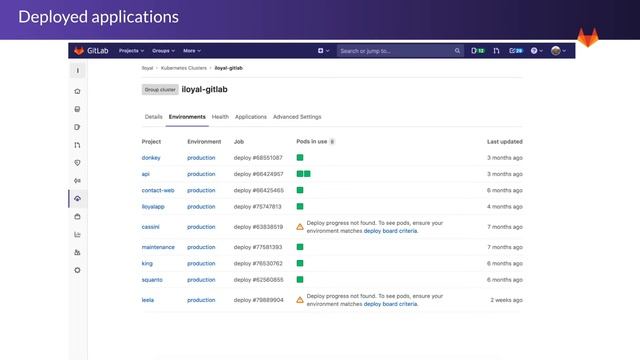Open the api project link
The image size is (640, 360).
(146, 174)
